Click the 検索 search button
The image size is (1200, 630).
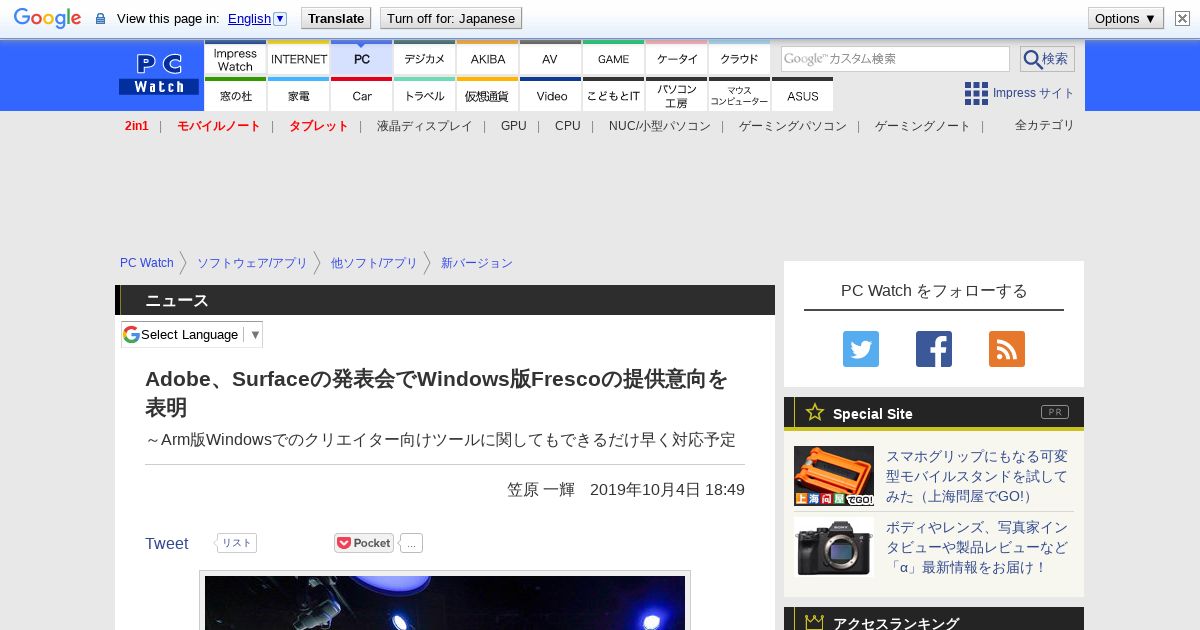(x=1047, y=59)
